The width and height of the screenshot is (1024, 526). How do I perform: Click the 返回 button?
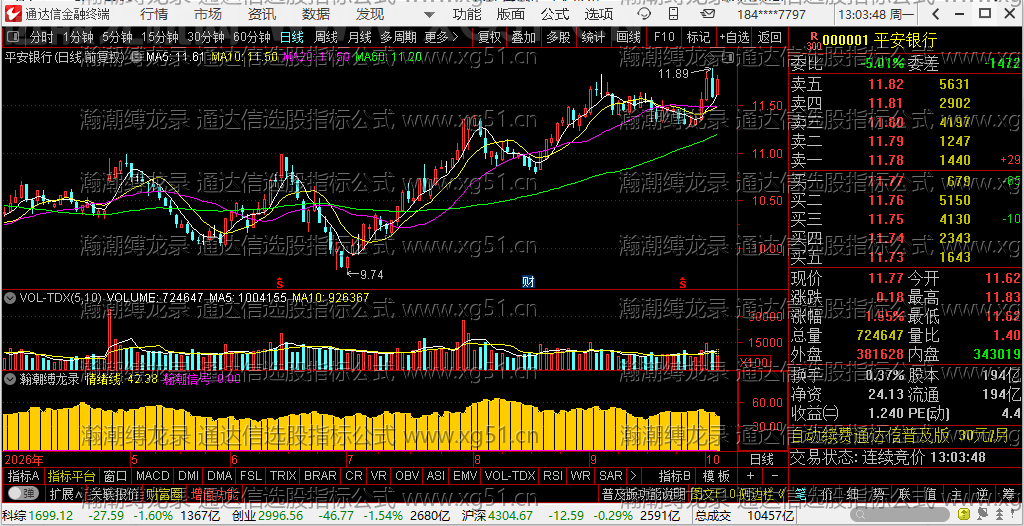point(770,37)
